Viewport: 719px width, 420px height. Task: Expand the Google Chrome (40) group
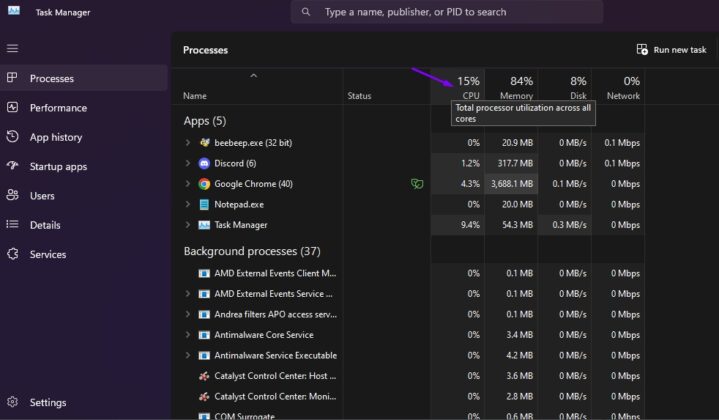click(x=188, y=184)
